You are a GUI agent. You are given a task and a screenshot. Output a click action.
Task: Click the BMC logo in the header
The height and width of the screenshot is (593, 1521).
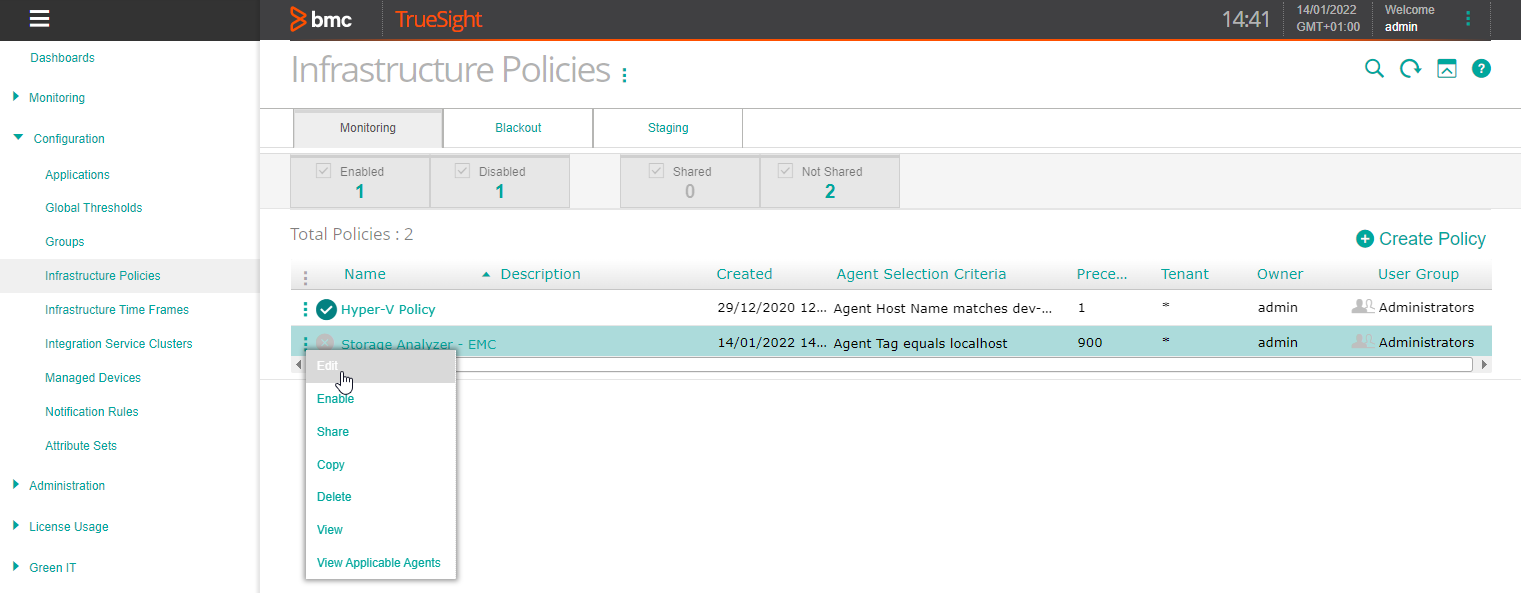pyautogui.click(x=322, y=18)
